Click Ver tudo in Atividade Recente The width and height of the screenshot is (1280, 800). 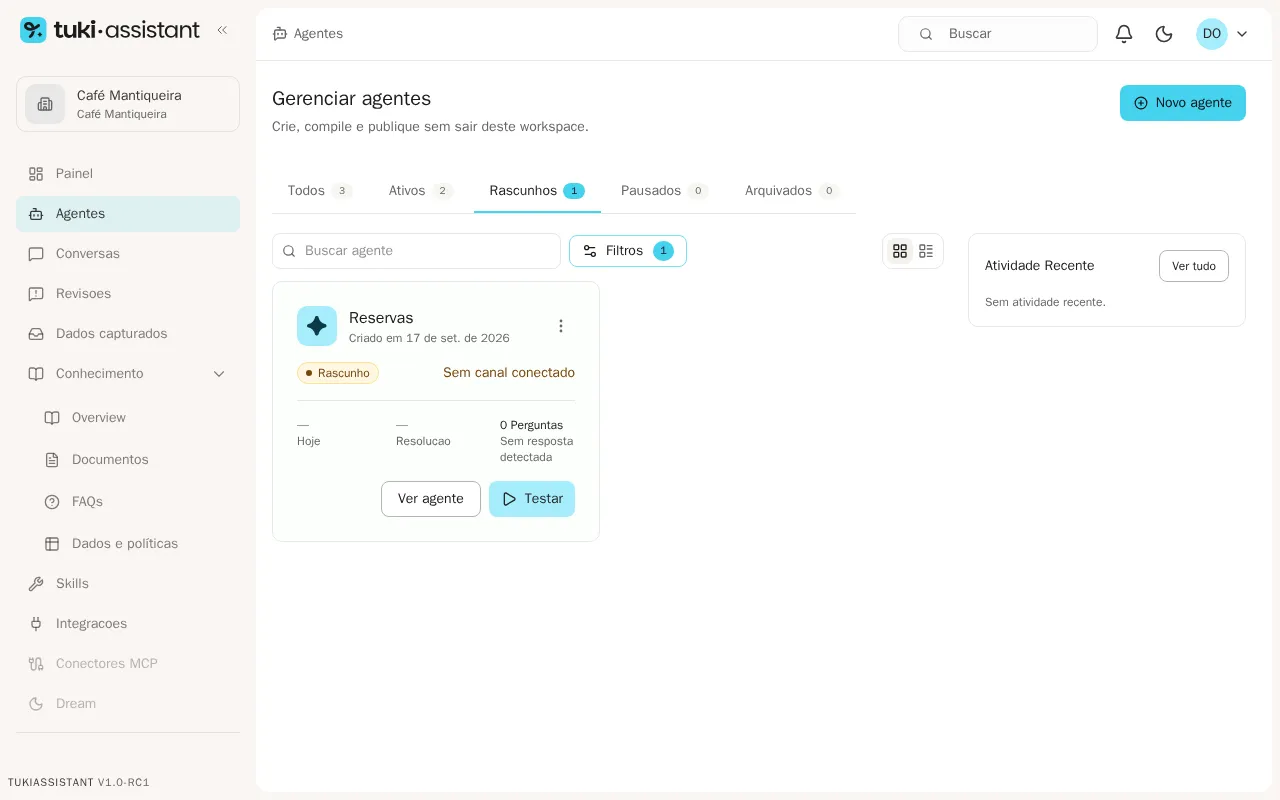[1194, 266]
